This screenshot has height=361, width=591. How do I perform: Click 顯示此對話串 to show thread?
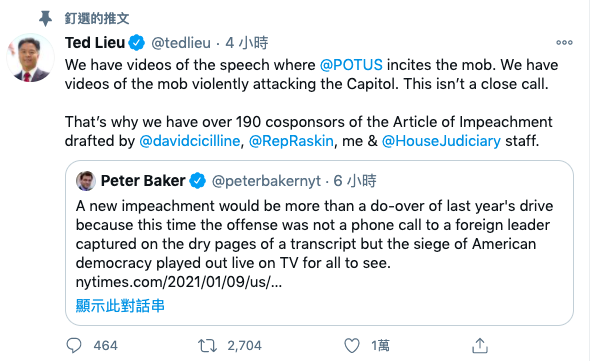(x=120, y=306)
